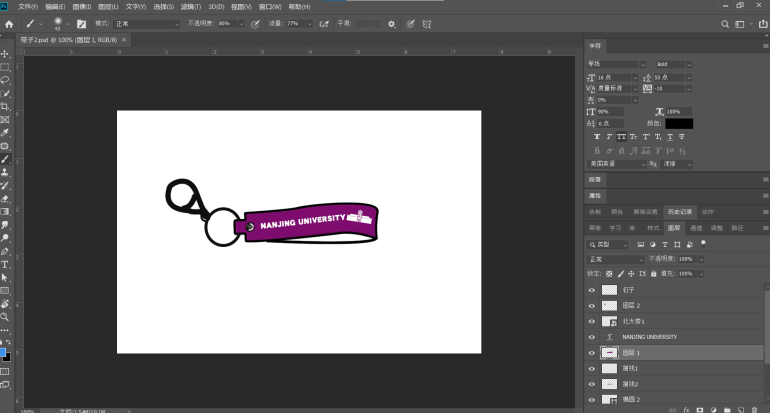The image size is (770, 413).
Task: Toggle visibility of 图层 2 layer
Action: (x=592, y=306)
